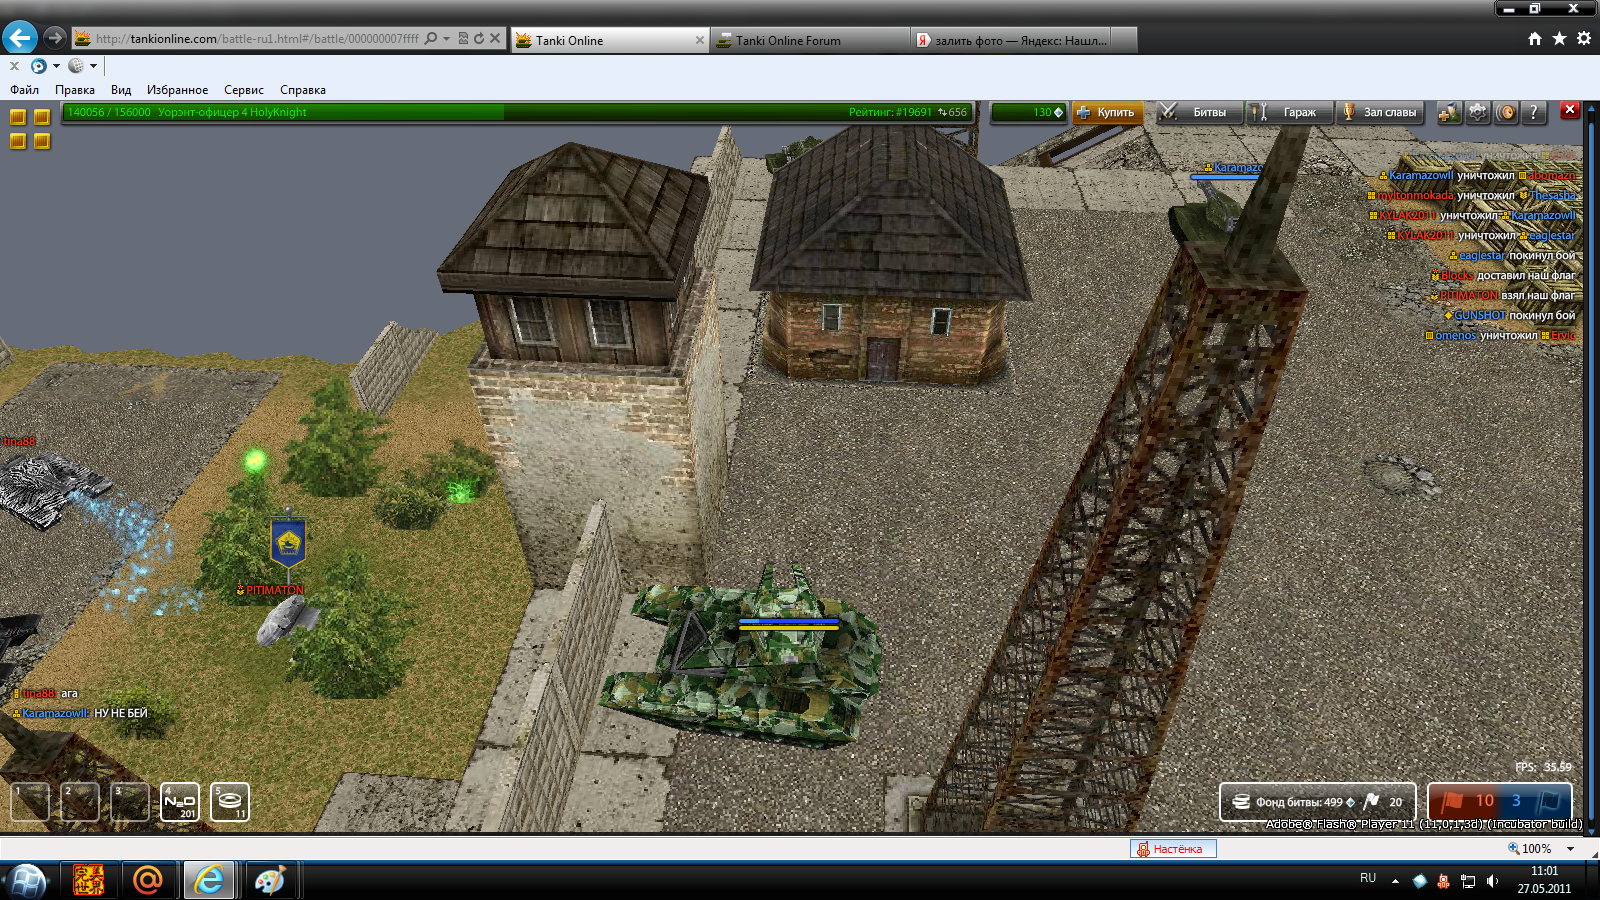This screenshot has height=900, width=1600.
Task: Close the add-on toolbar with its X
Action: point(14,66)
